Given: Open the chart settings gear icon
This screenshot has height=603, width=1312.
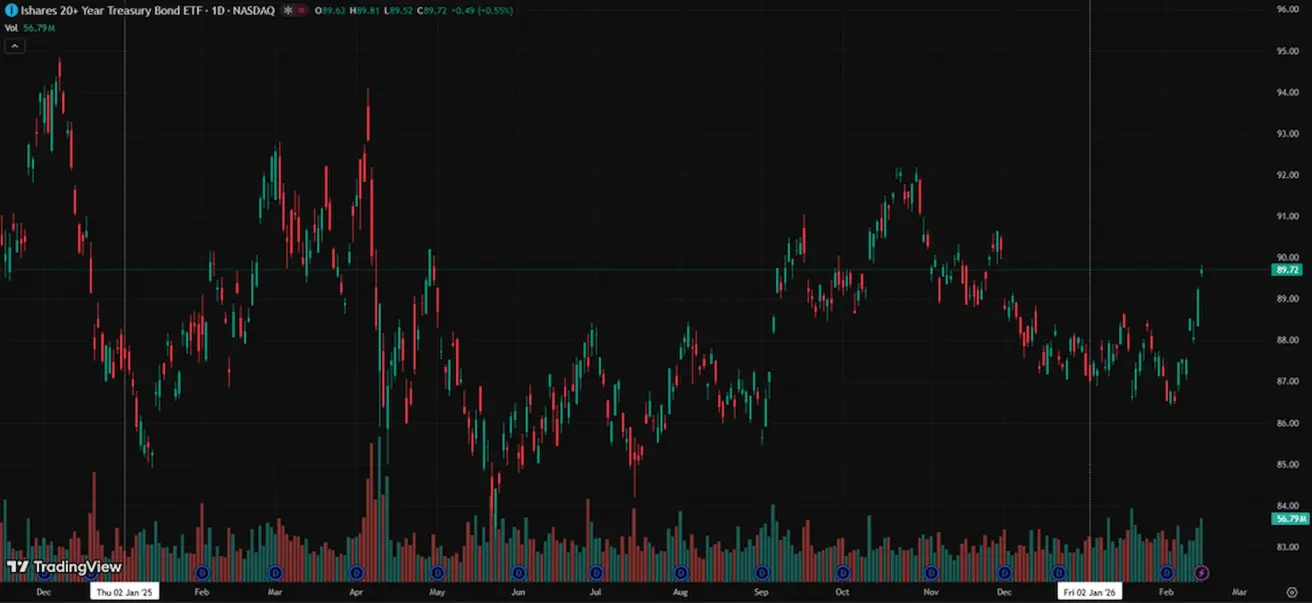Looking at the screenshot, I should [x=1291, y=592].
